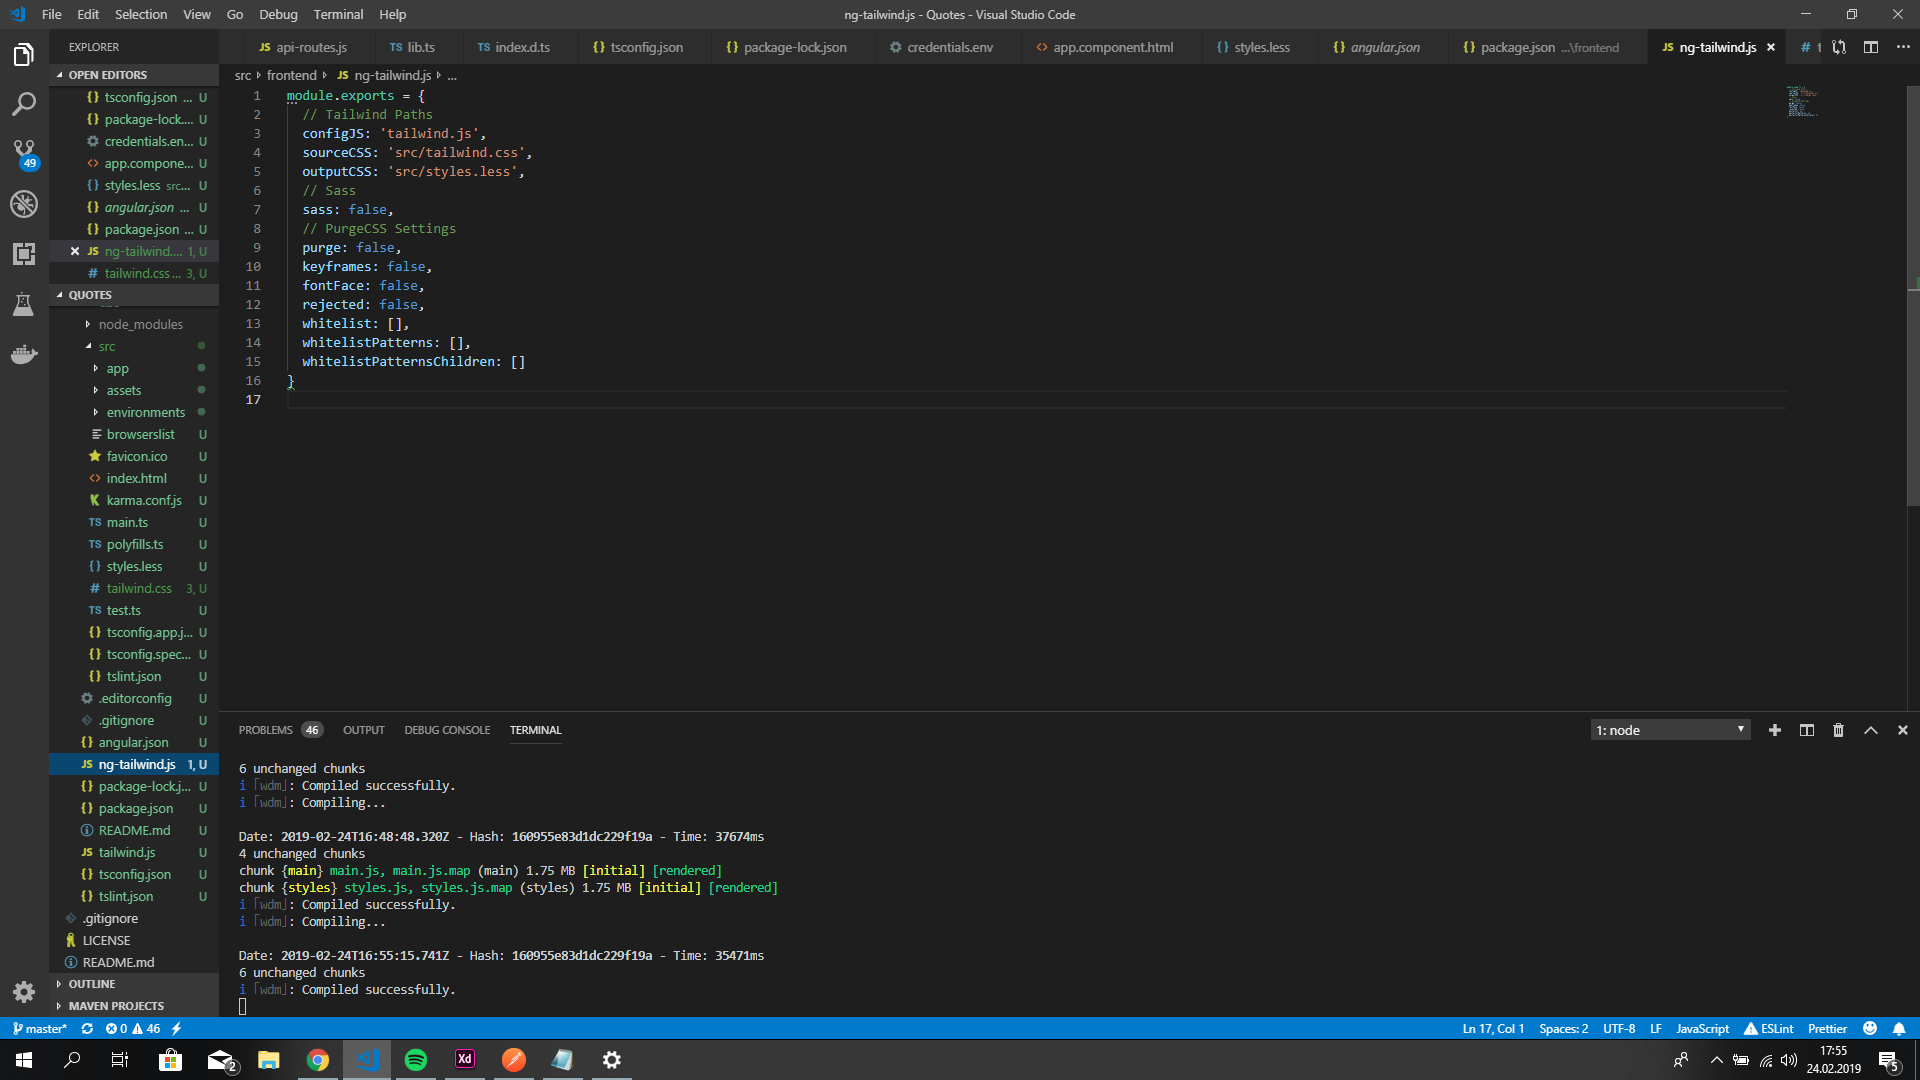Synchronize changes in the status bar
Viewport: 1920px width, 1080px height.
coord(87,1028)
